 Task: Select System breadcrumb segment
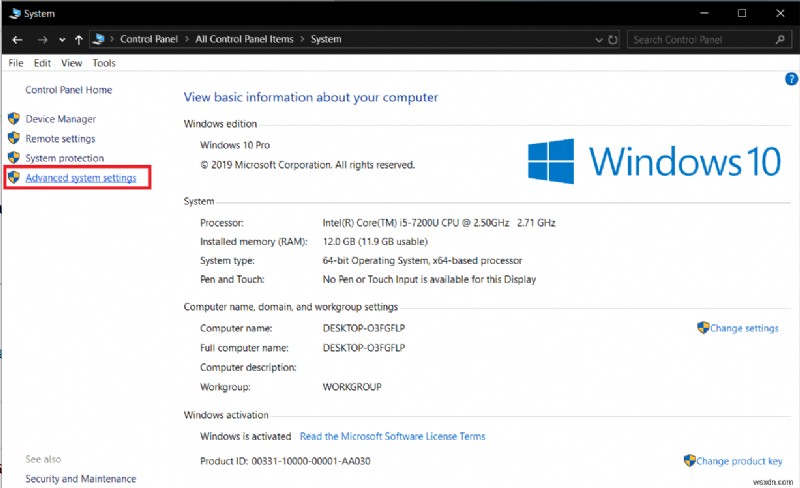tap(326, 39)
